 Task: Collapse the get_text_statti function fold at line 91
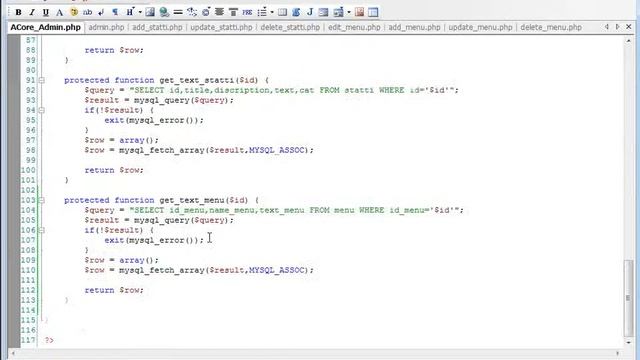42,80
